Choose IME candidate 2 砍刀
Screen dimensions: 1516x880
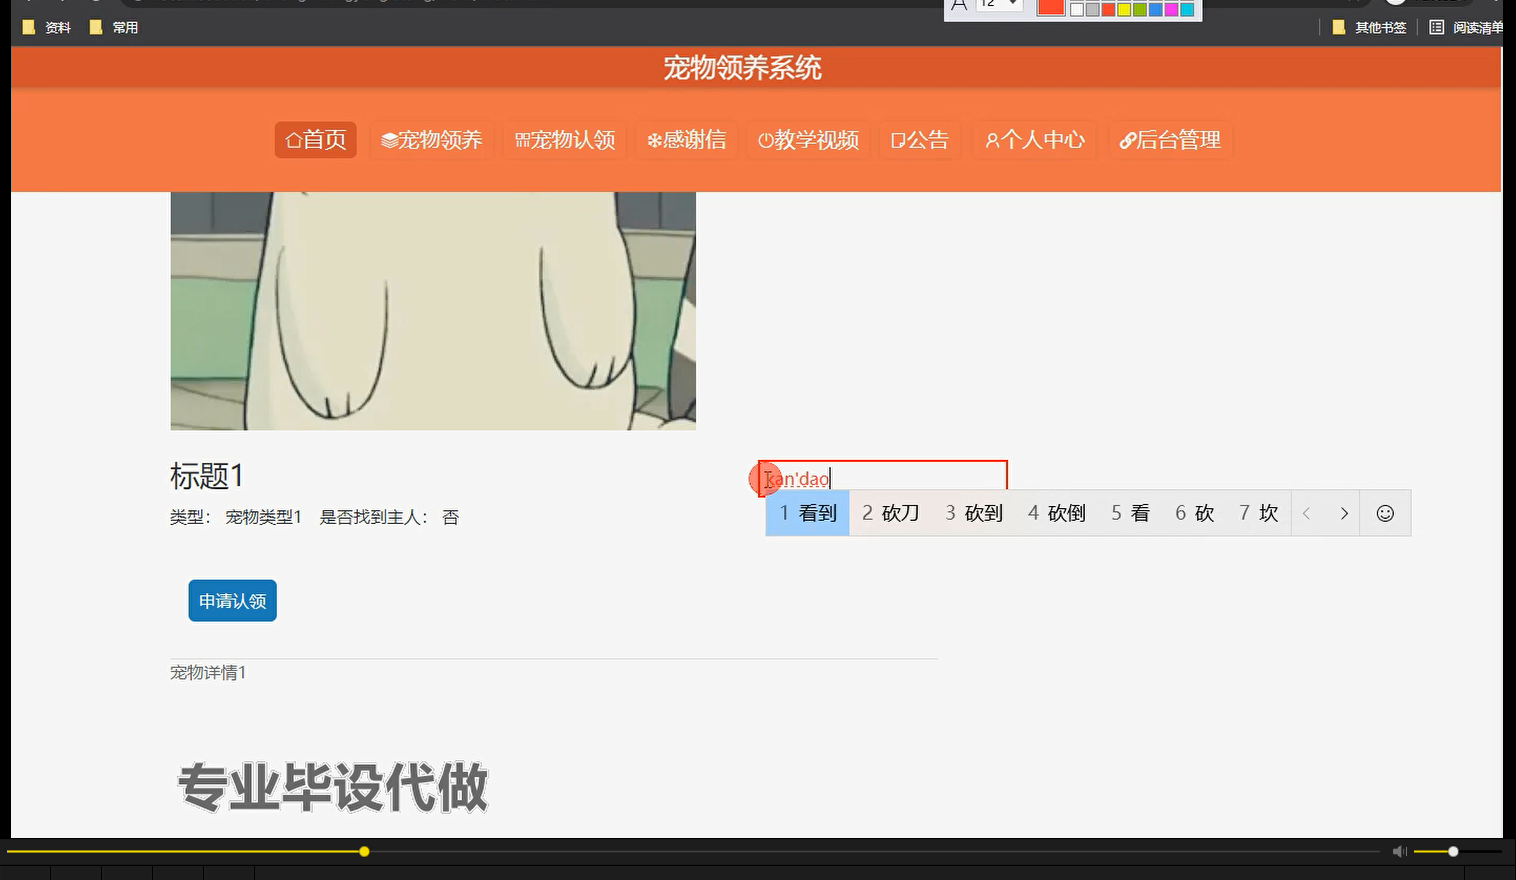pyautogui.click(x=890, y=513)
